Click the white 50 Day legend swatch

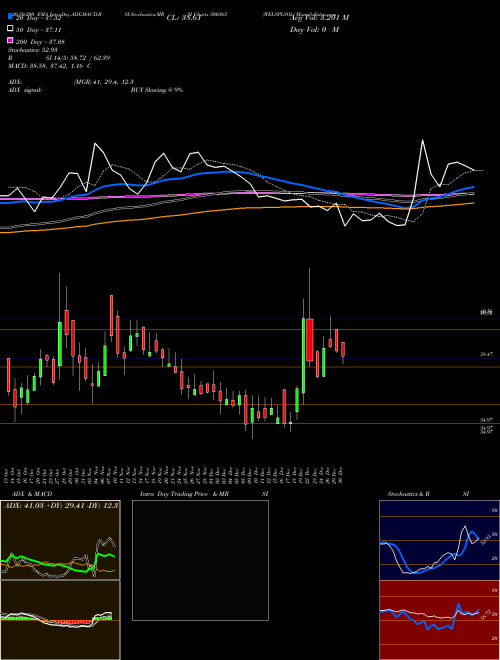[11, 29]
